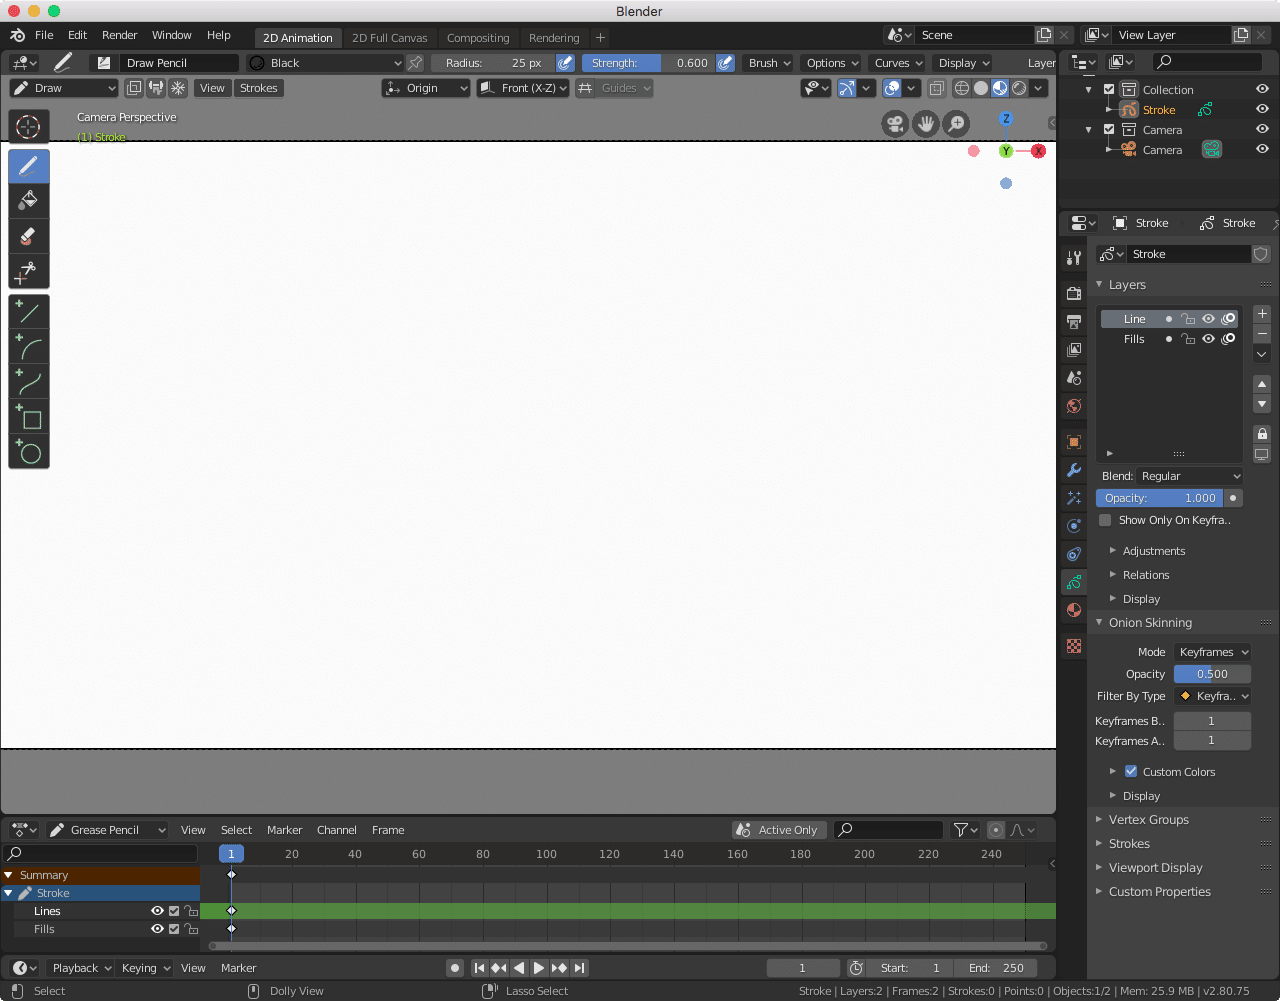Viewport: 1280px width, 1001px height.
Task: Toggle radius pen pressure icon
Action: (565, 63)
